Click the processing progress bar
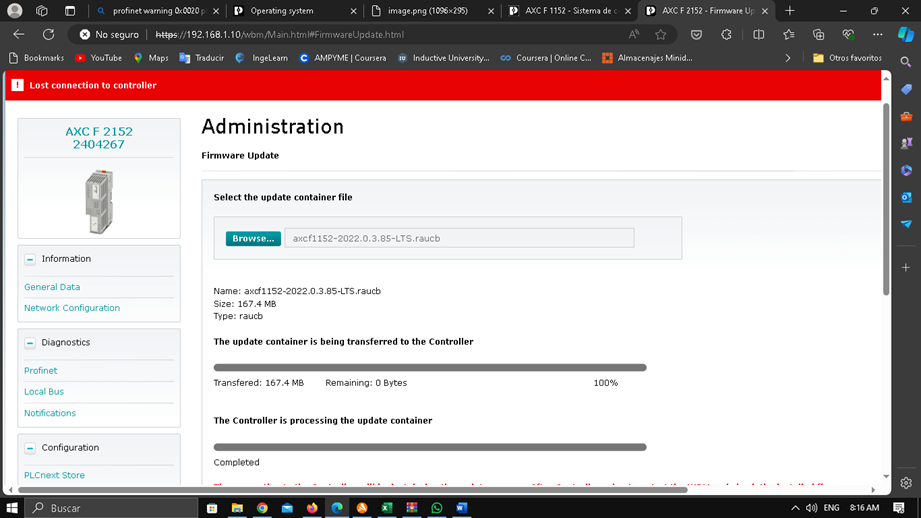This screenshot has width=921, height=518. [x=430, y=447]
